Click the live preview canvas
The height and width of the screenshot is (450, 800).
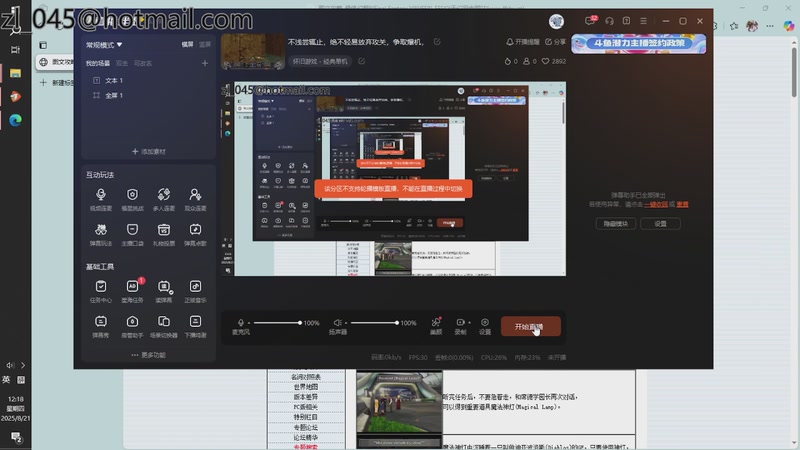click(x=393, y=179)
